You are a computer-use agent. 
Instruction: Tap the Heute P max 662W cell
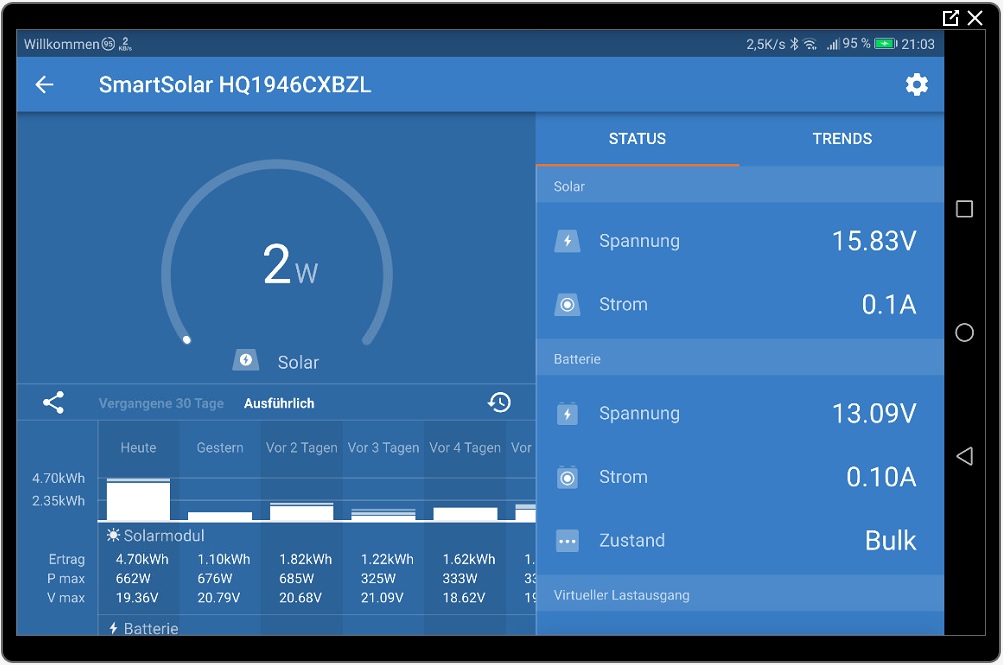[133, 579]
